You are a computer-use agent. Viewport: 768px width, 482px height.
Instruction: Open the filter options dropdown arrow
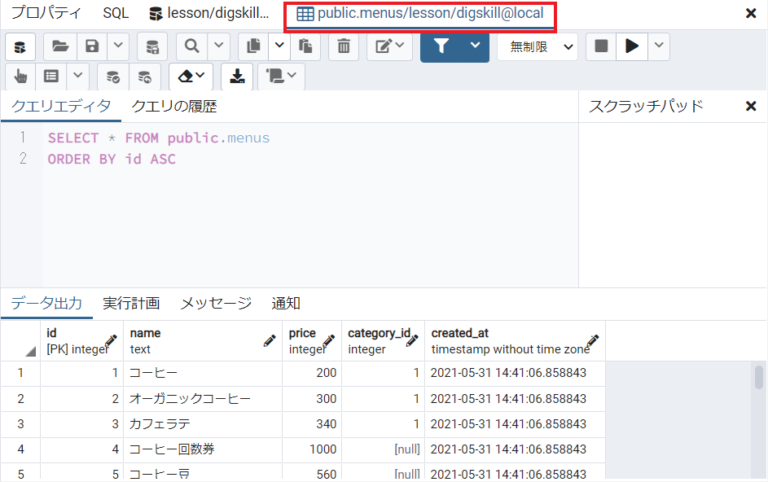[x=475, y=46]
